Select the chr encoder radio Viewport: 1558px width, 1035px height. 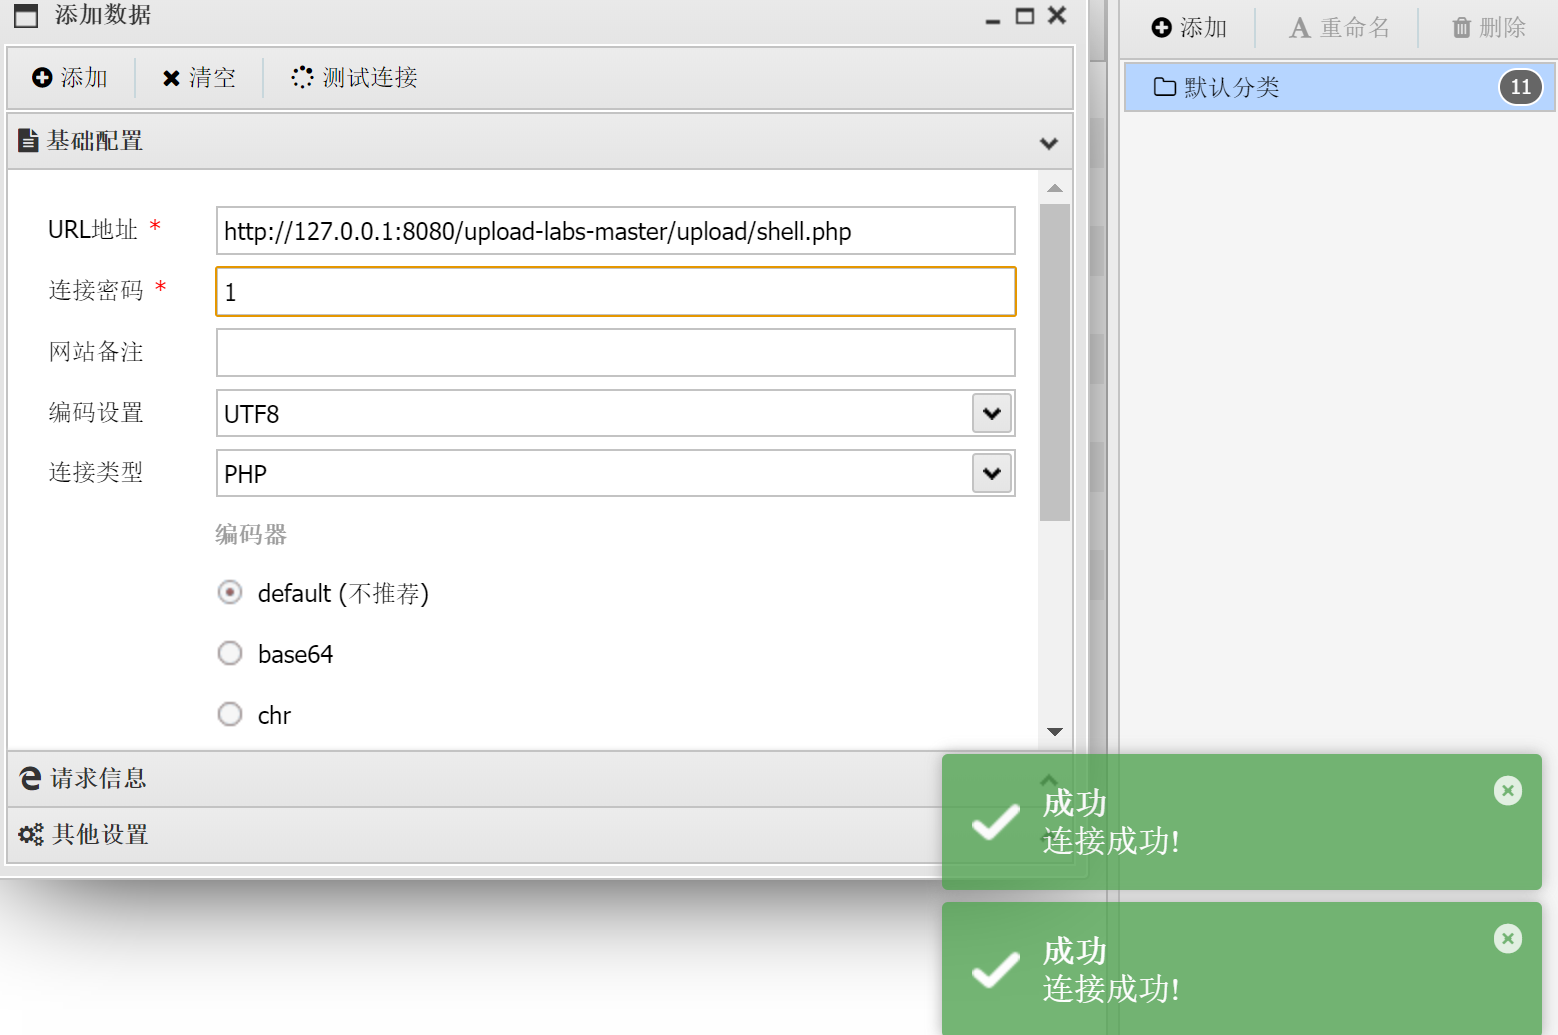(230, 714)
